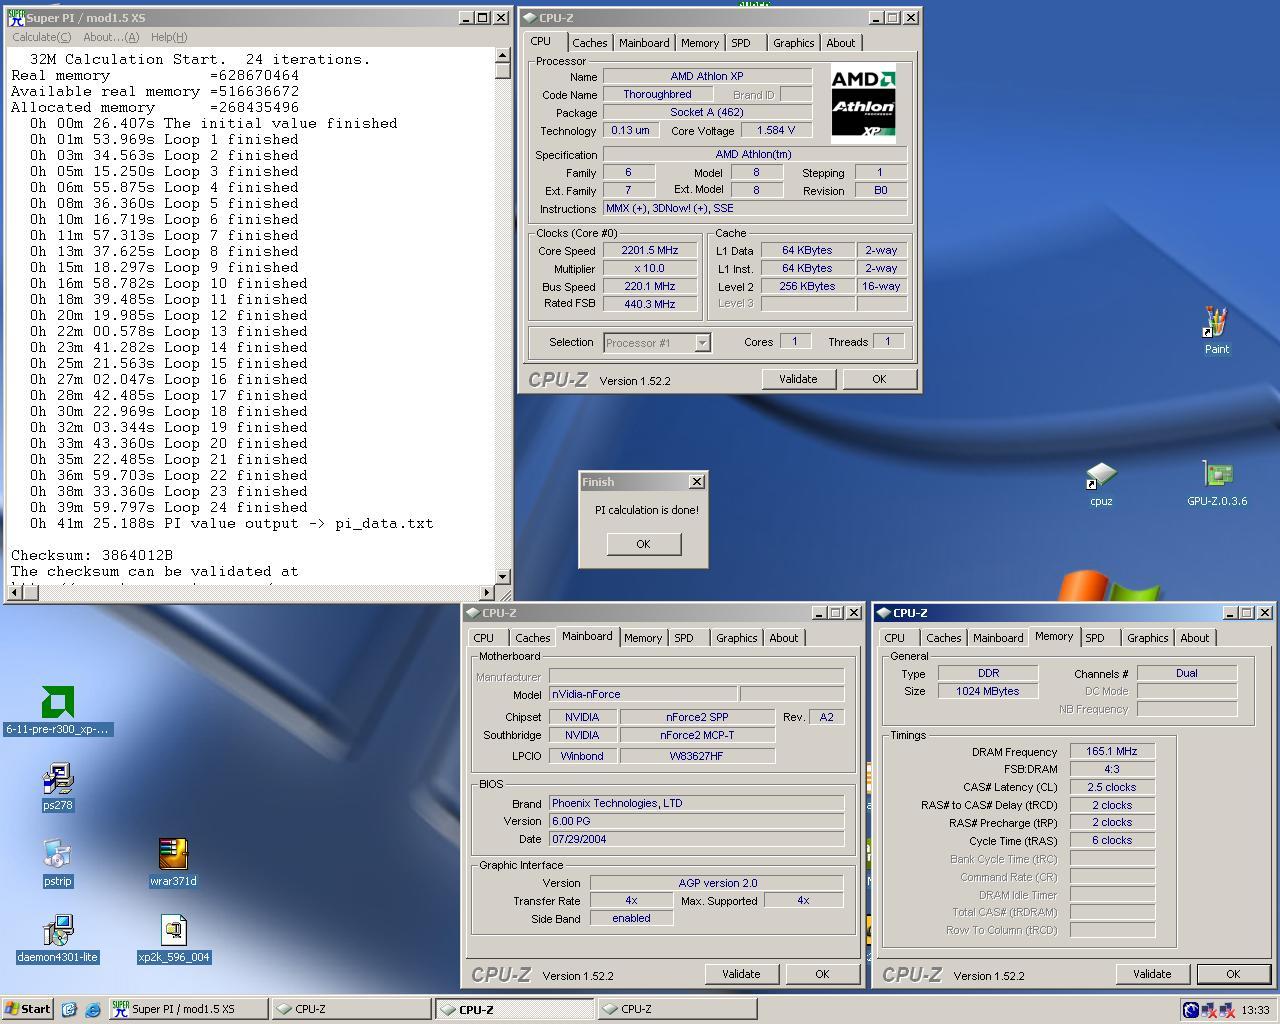Open the Processor #1 selection dropdown

(x=657, y=343)
